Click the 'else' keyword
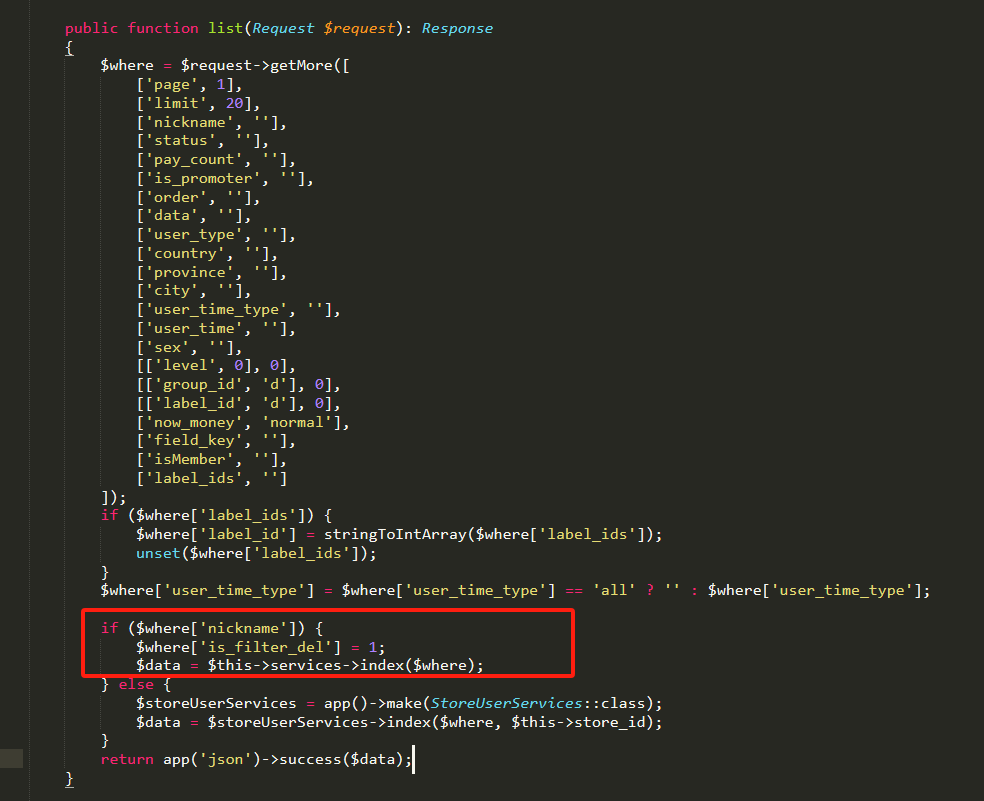The width and height of the screenshot is (984, 801). [137, 684]
